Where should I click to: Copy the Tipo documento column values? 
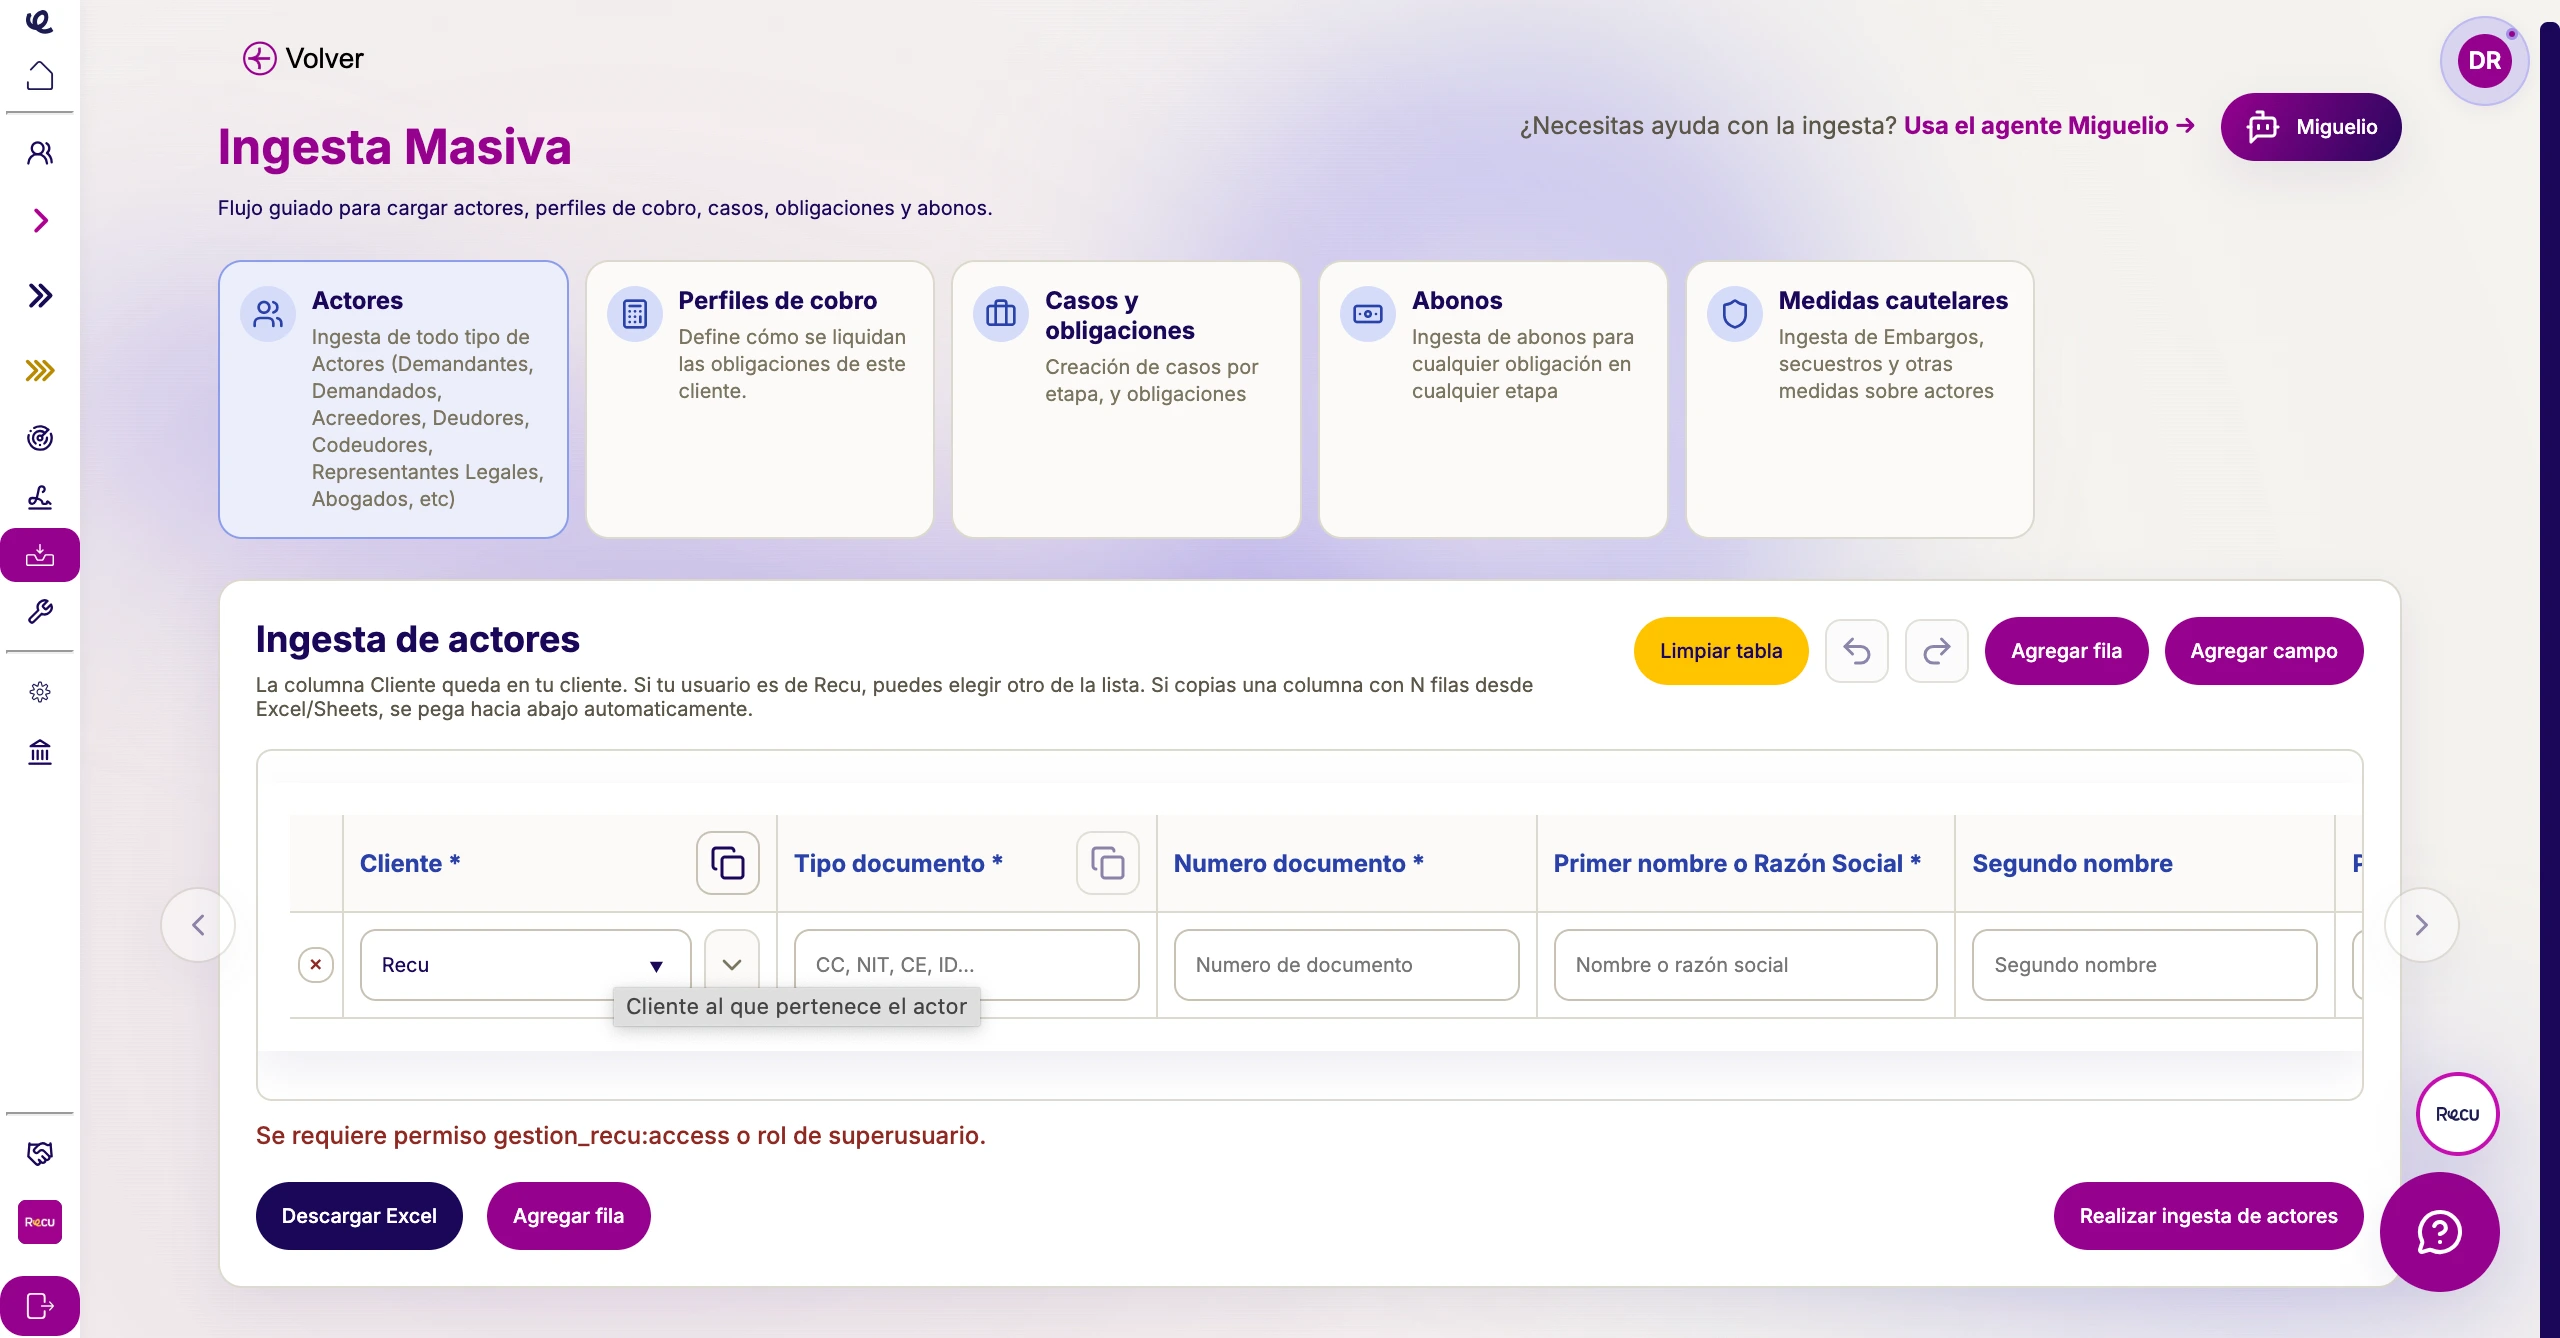[1108, 863]
